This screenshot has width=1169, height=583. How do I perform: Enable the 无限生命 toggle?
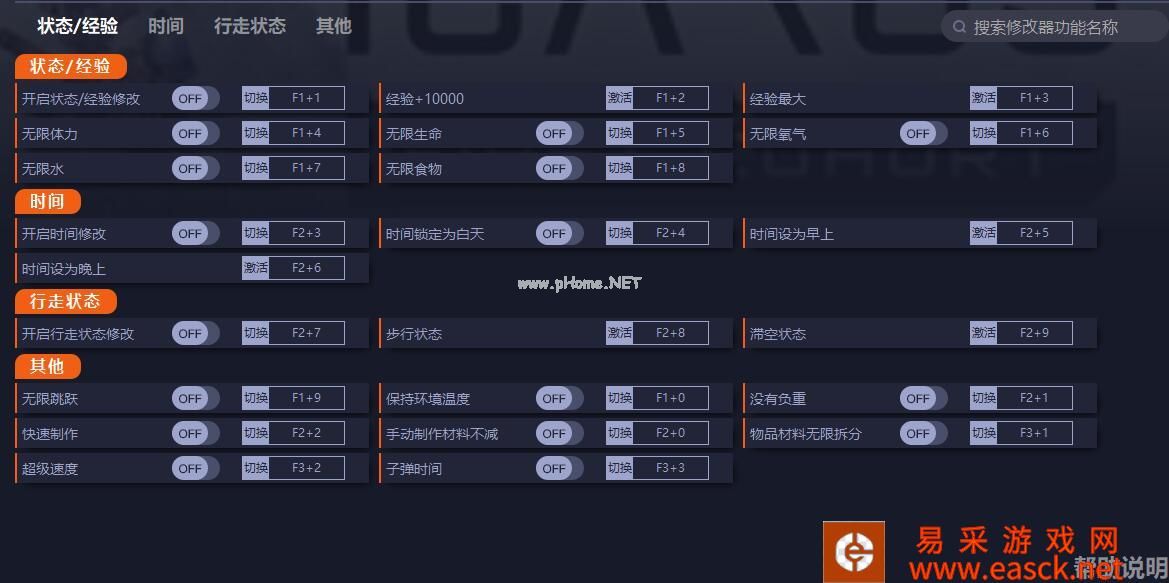559,133
